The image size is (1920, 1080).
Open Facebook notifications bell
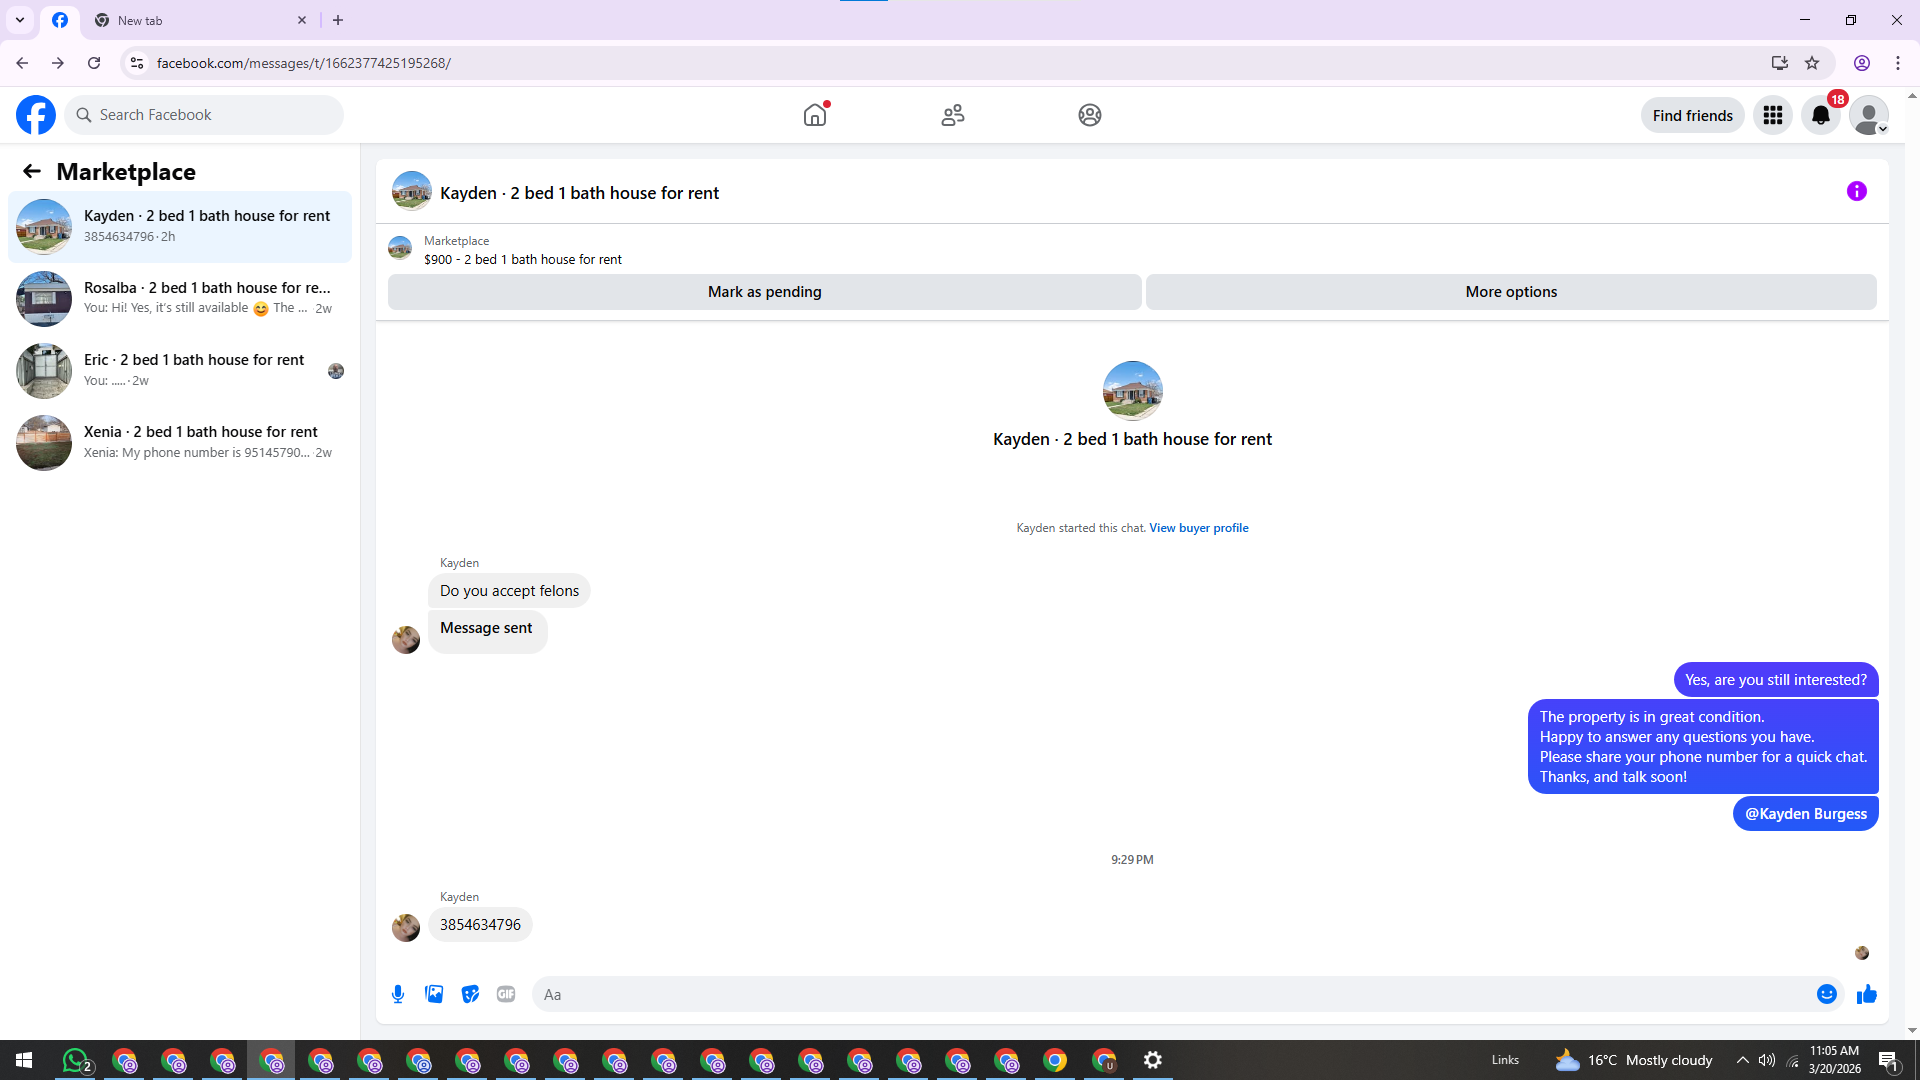point(1820,115)
